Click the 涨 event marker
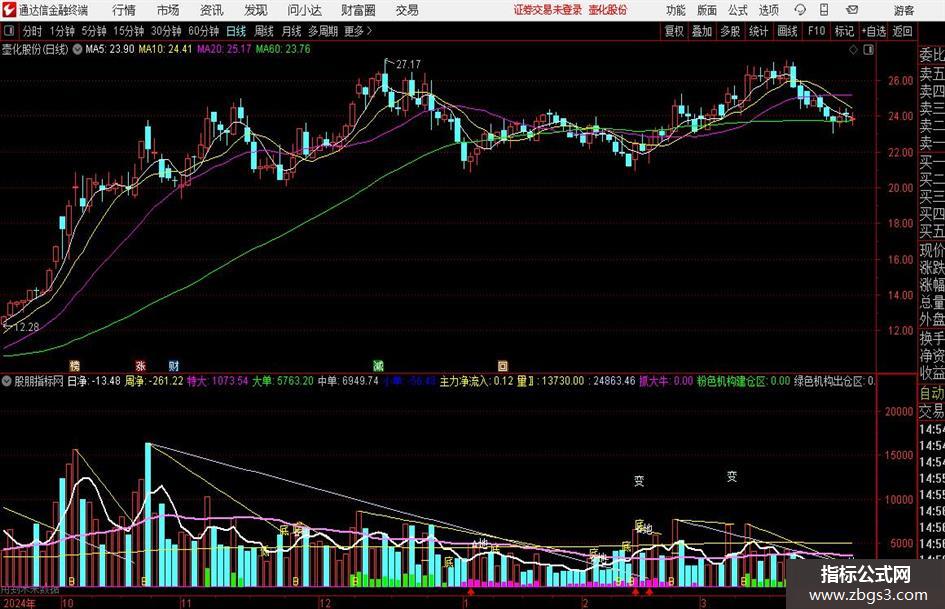 [140, 366]
